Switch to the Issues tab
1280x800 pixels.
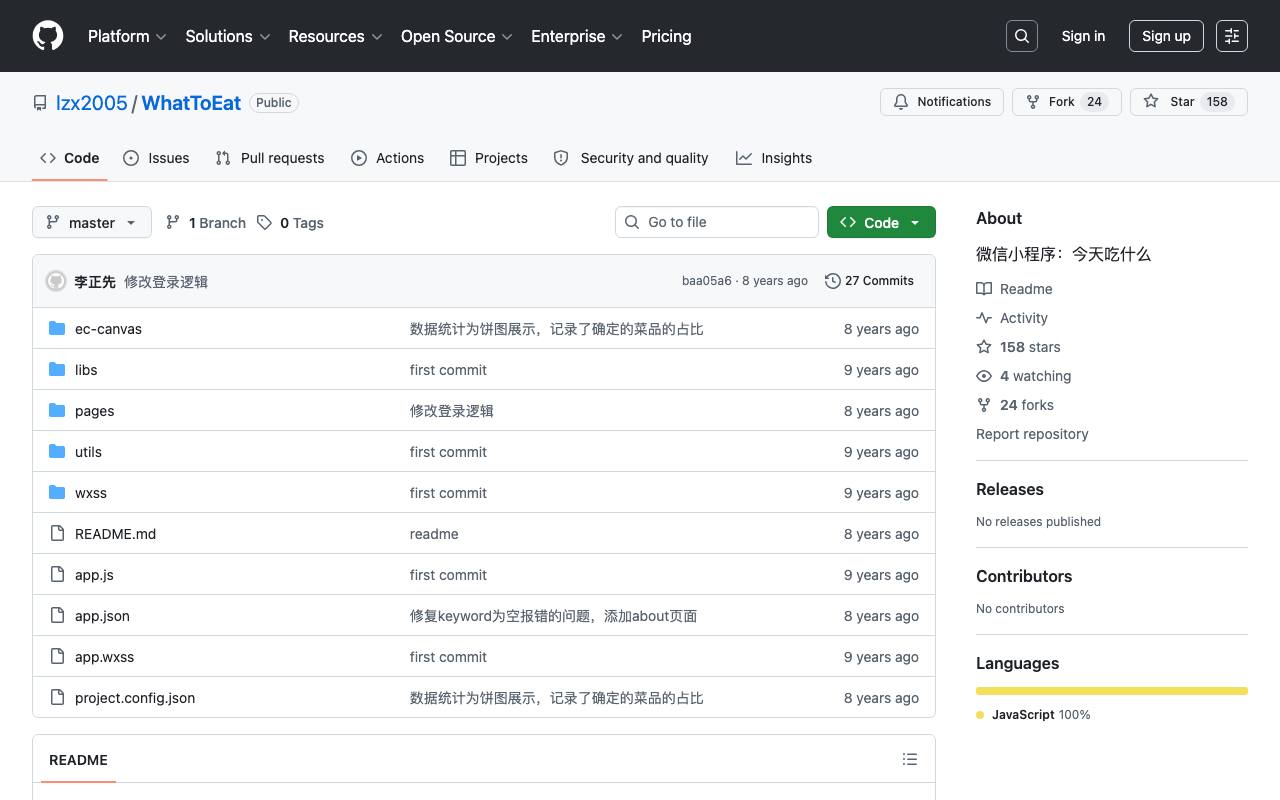(156, 158)
